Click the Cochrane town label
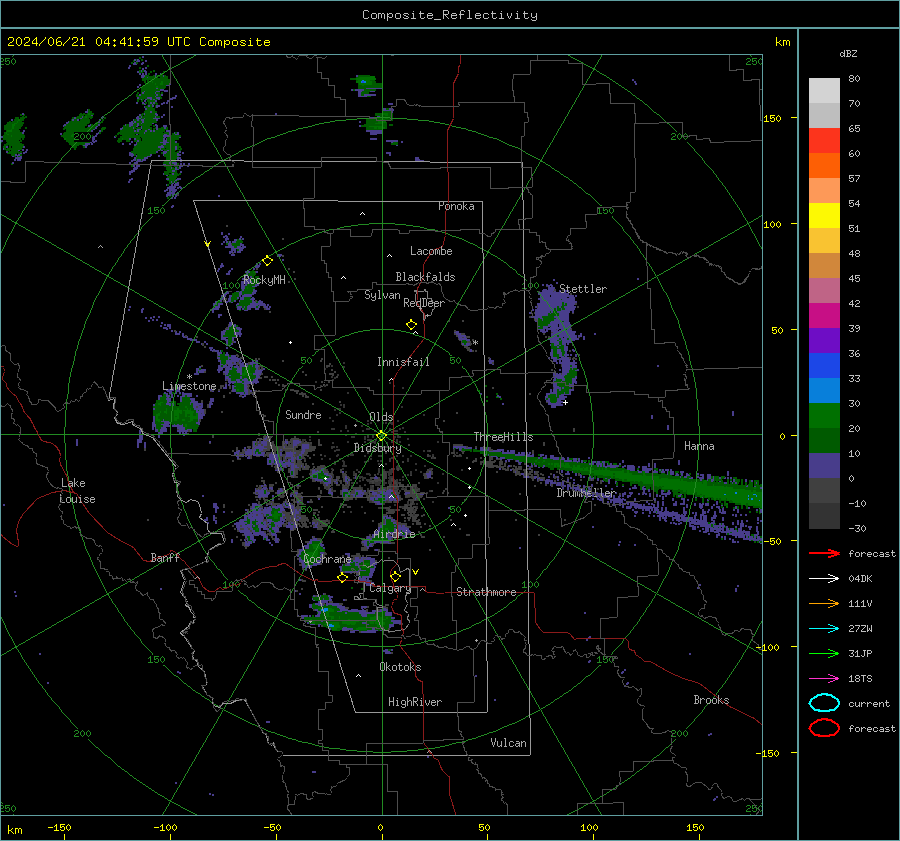The height and width of the screenshot is (841, 900). [x=327, y=559]
